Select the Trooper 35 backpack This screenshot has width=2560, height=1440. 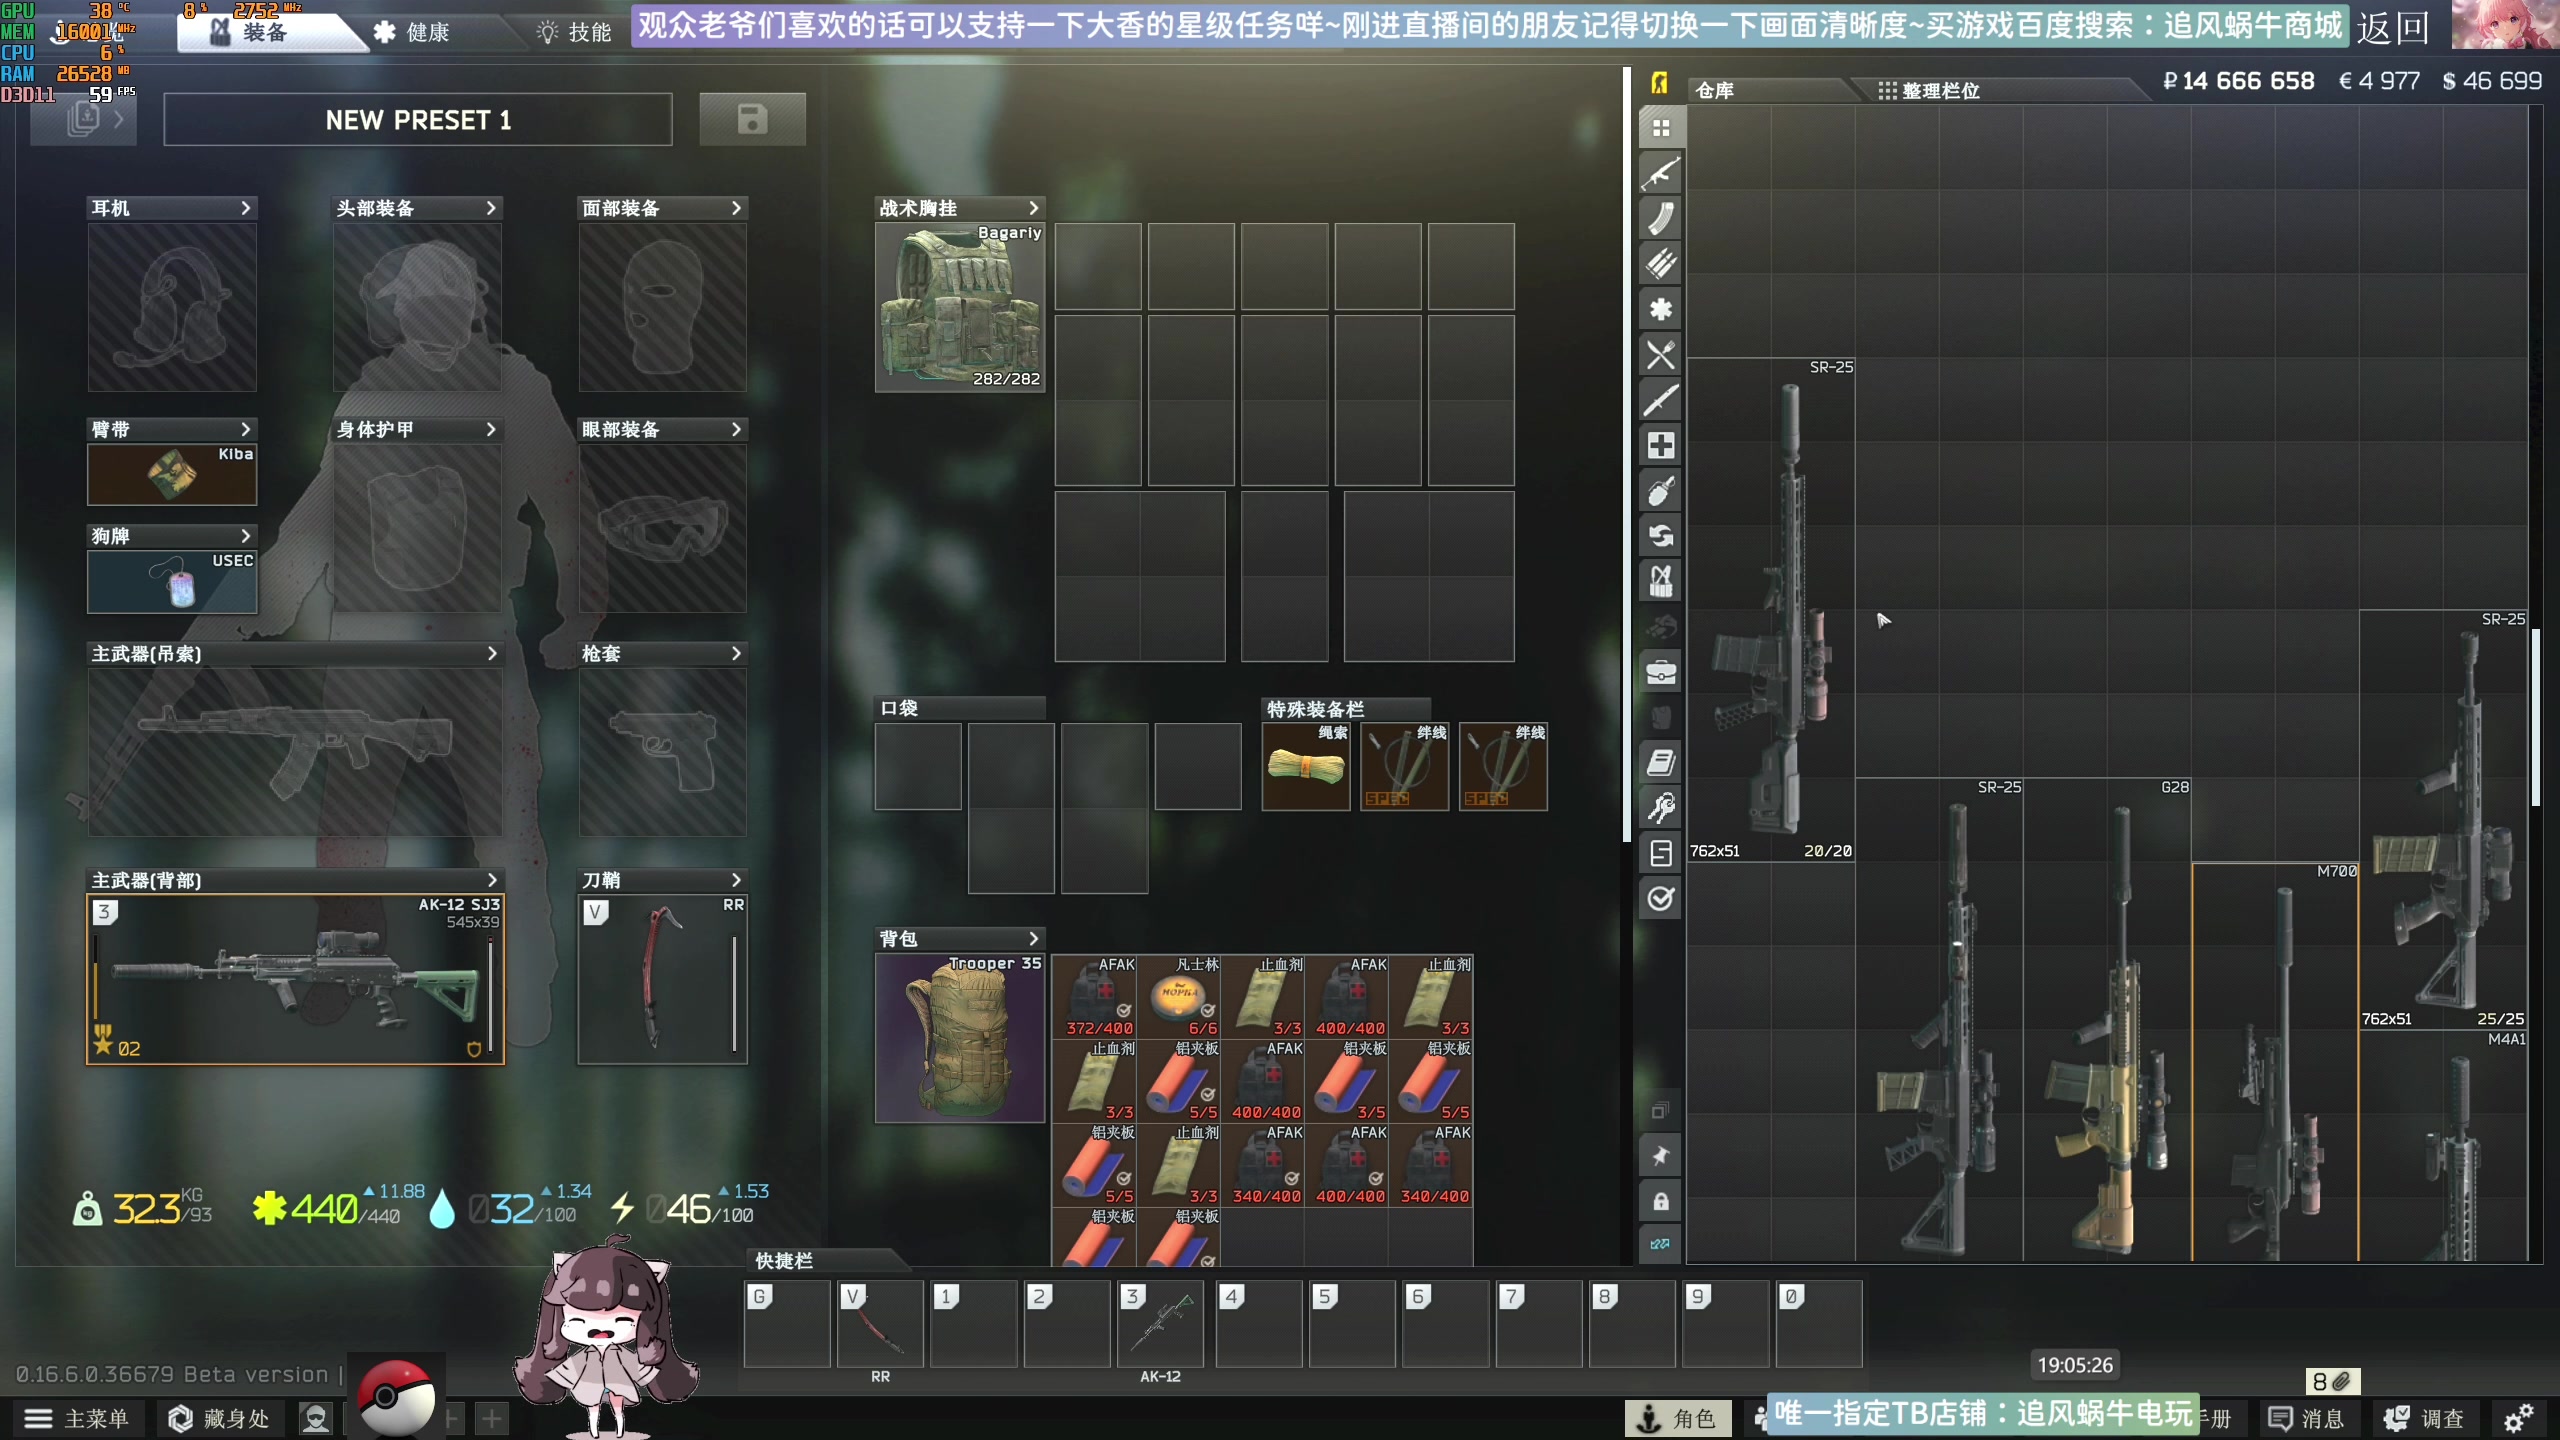tap(960, 1038)
